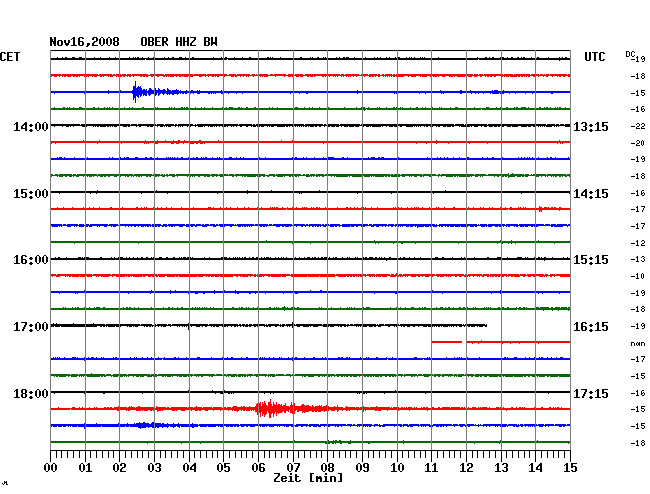Click minute tick label 14

click(536, 468)
